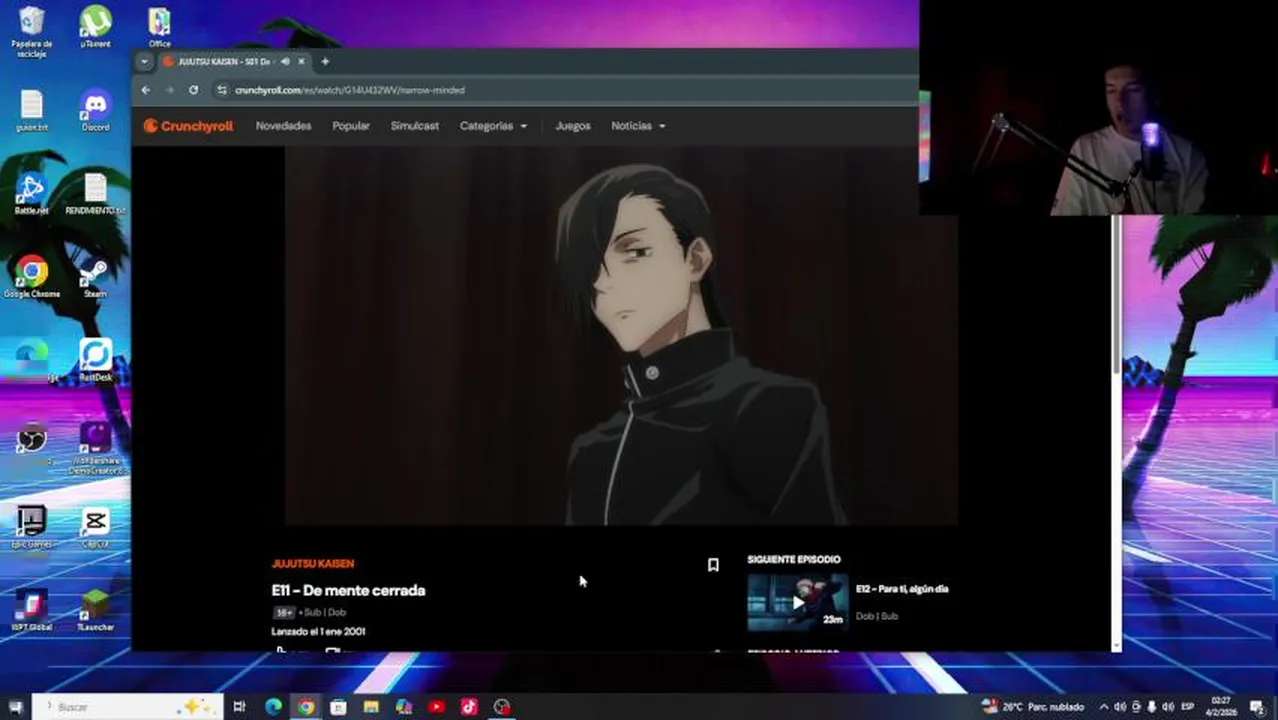1278x720 pixels.
Task: Open the Popular section
Action: 351,126
